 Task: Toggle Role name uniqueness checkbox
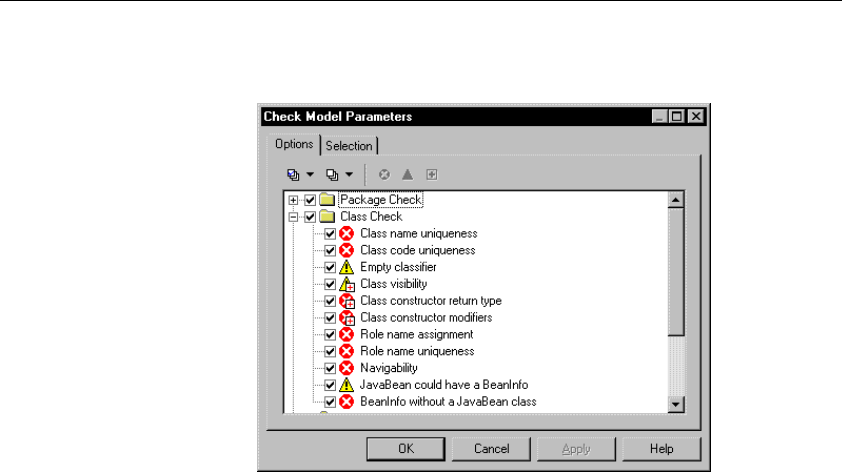[330, 352]
